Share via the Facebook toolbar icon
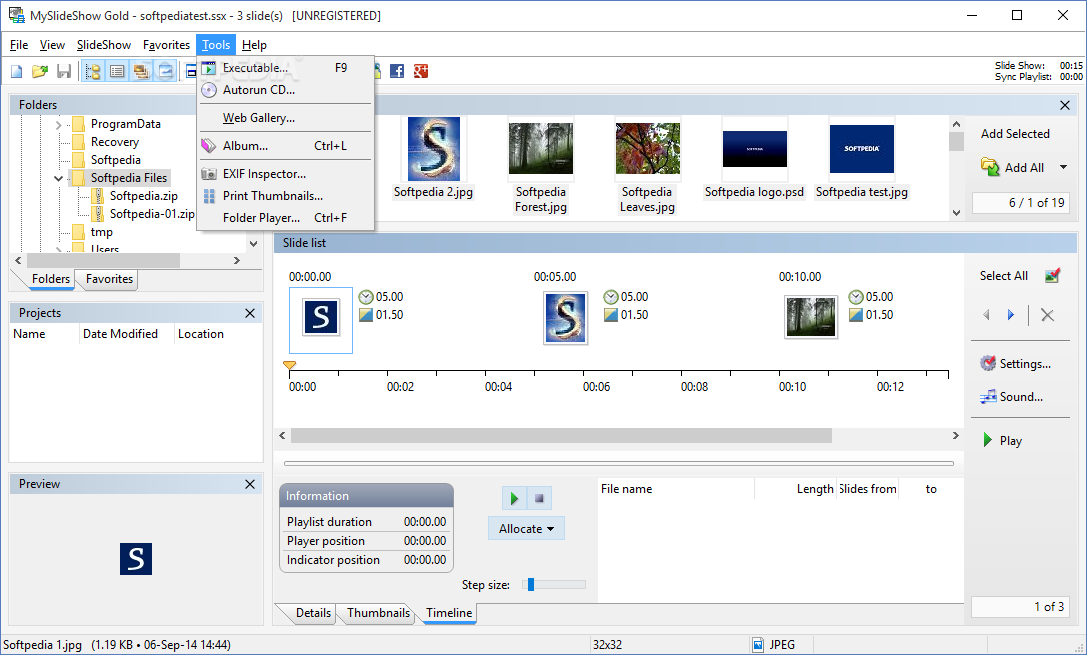The image size is (1087, 655). coord(397,71)
